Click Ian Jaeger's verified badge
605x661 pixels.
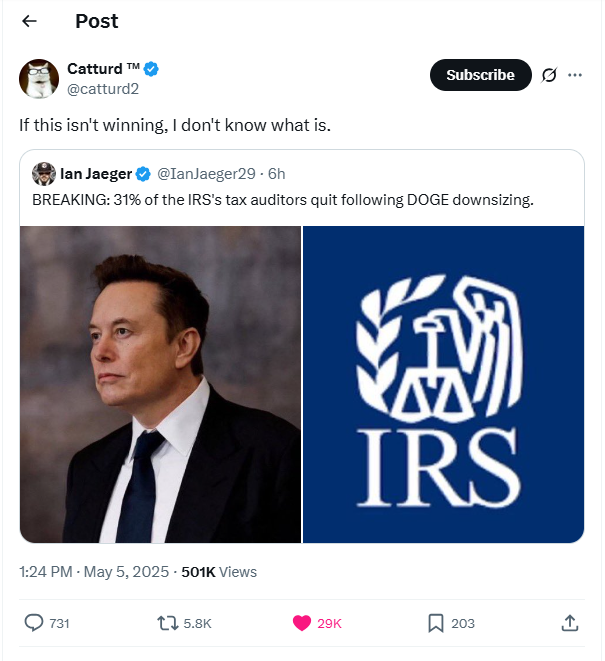tap(144, 174)
